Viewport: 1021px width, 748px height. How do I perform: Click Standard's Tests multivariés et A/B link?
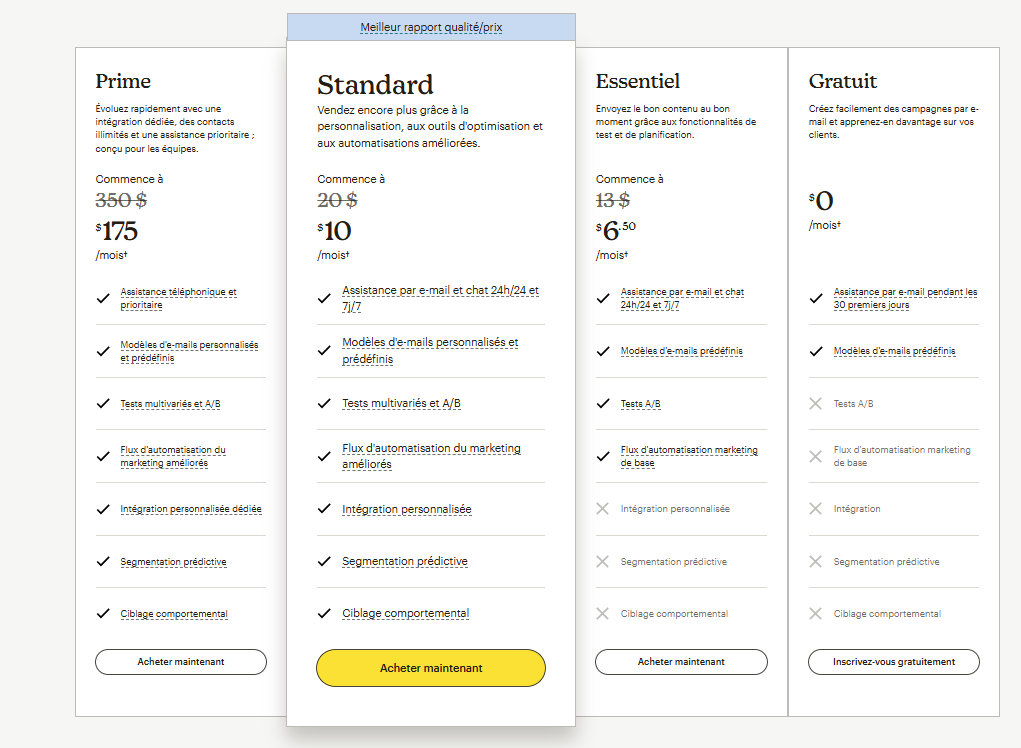pyautogui.click(x=401, y=403)
